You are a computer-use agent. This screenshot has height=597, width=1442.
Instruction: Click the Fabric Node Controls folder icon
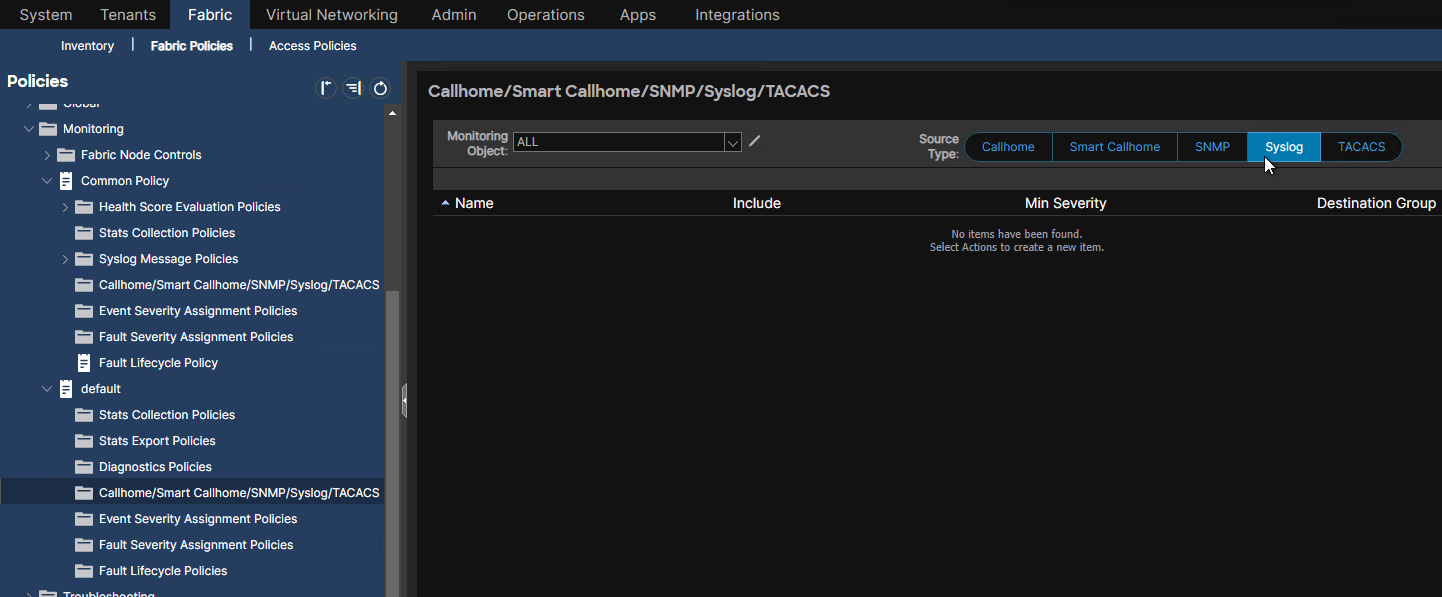click(x=66, y=155)
